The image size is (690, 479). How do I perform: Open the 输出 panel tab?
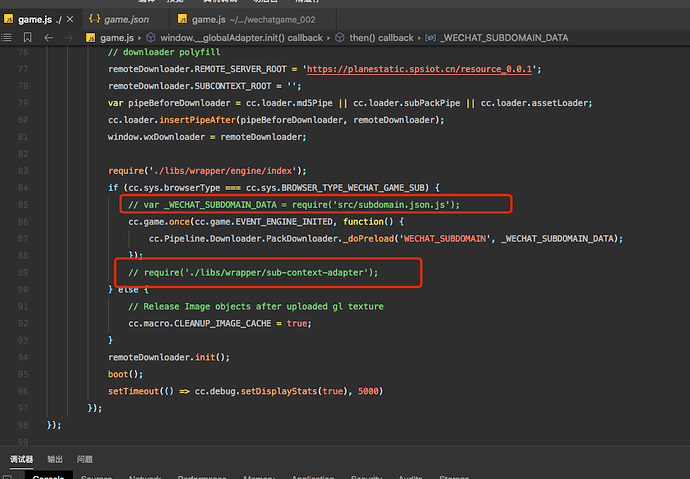pos(55,459)
